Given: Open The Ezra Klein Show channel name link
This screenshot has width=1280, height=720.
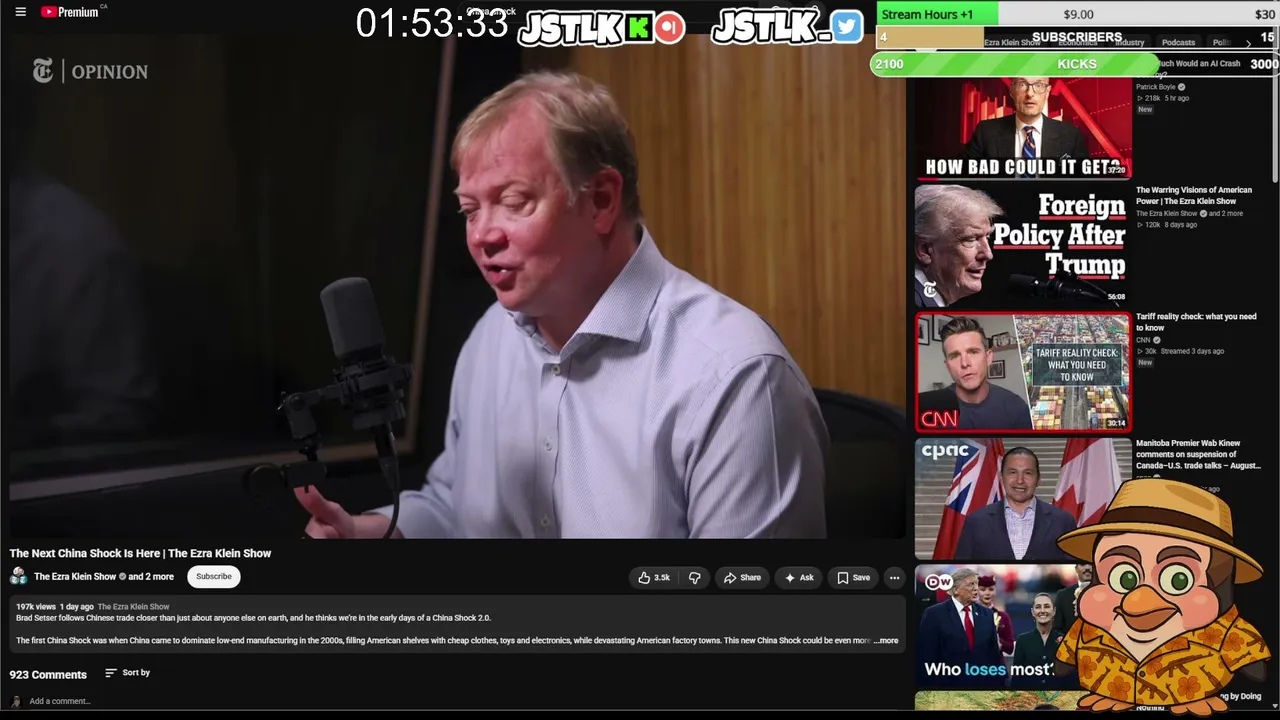Looking at the screenshot, I should pos(75,576).
